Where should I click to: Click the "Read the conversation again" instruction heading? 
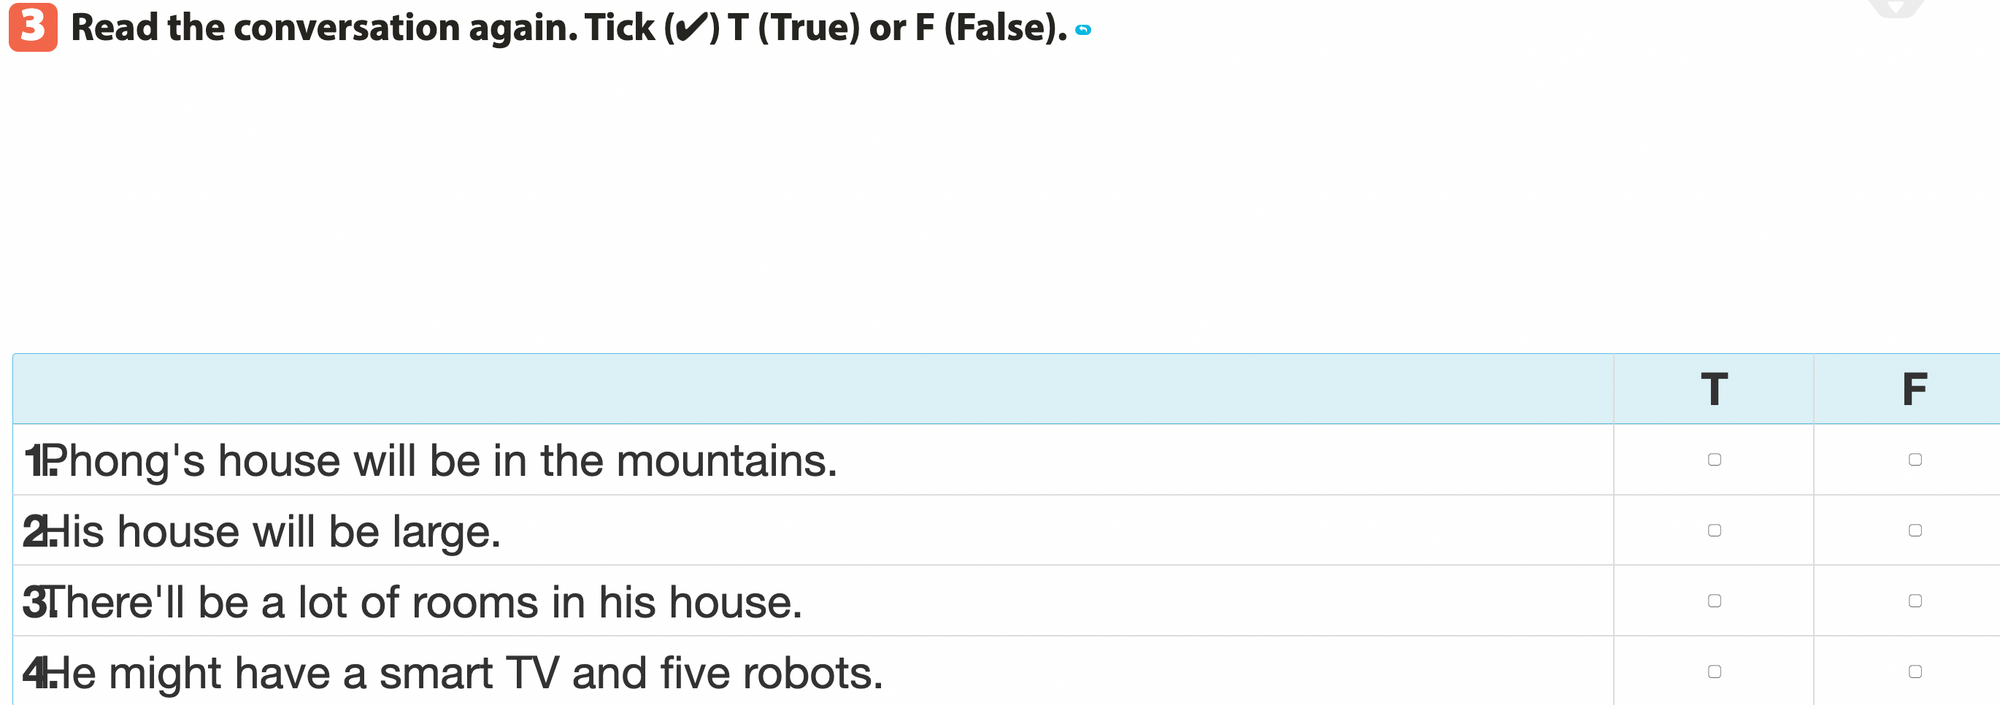(568, 28)
